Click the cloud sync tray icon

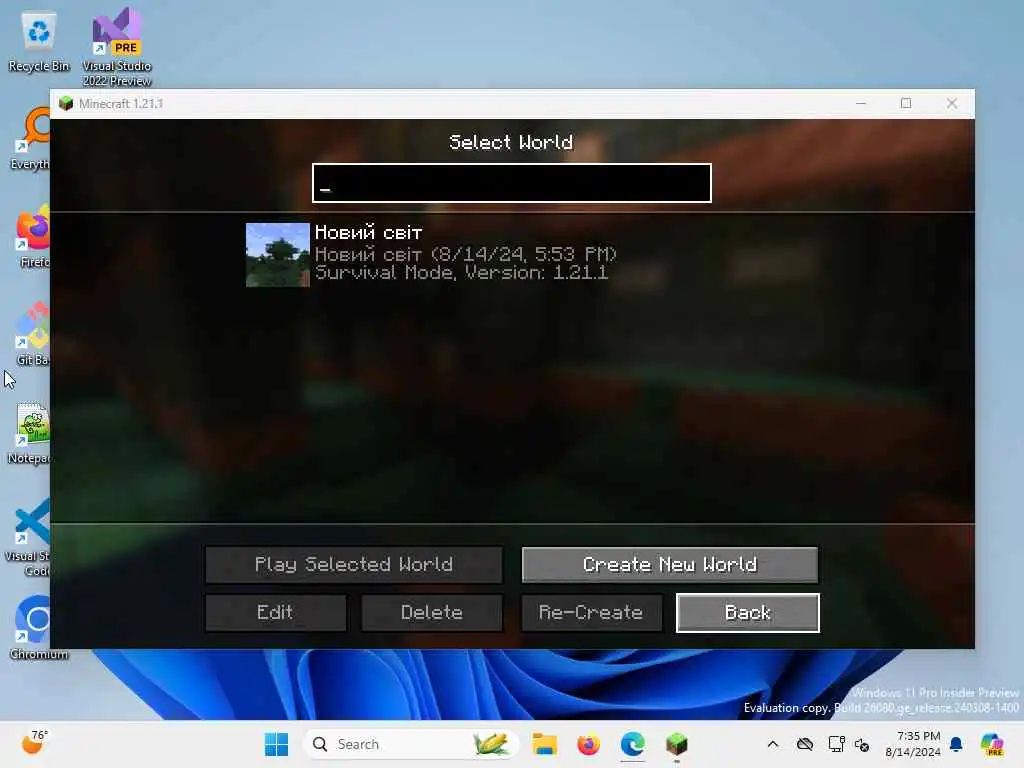[805, 744]
